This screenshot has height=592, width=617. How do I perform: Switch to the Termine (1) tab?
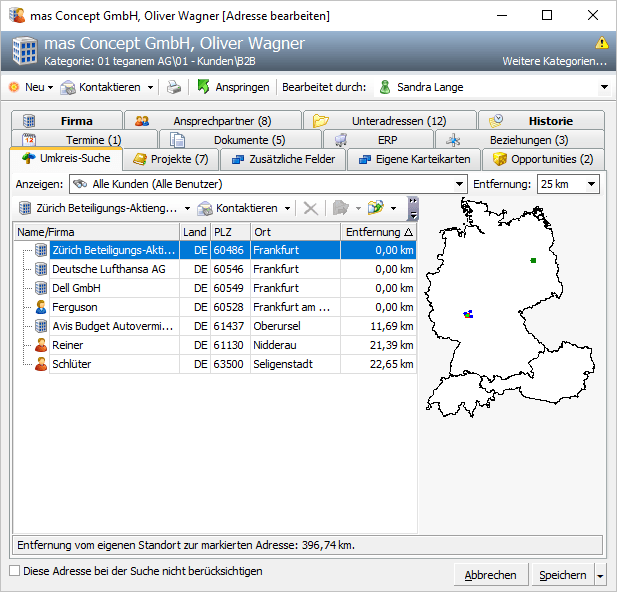pos(85,140)
